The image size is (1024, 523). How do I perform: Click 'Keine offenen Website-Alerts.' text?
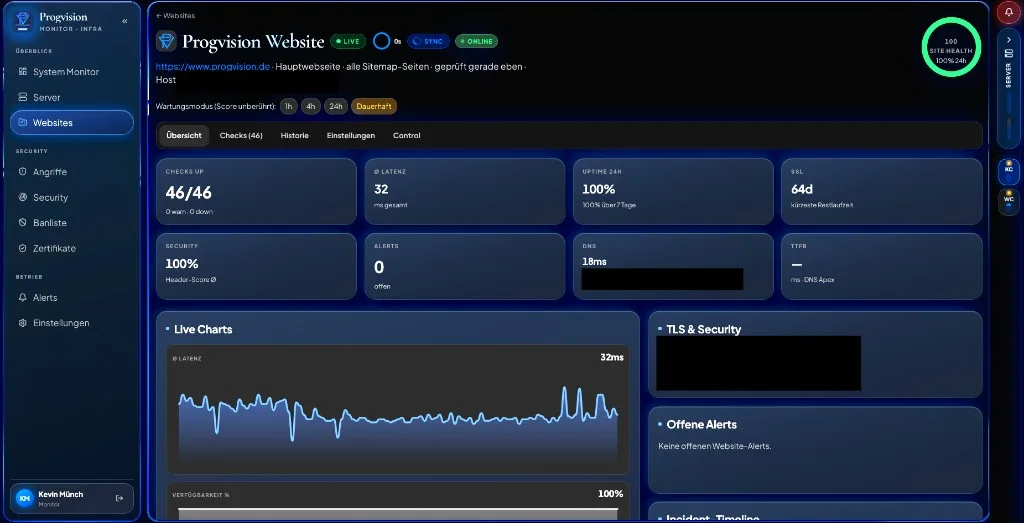[x=714, y=446]
